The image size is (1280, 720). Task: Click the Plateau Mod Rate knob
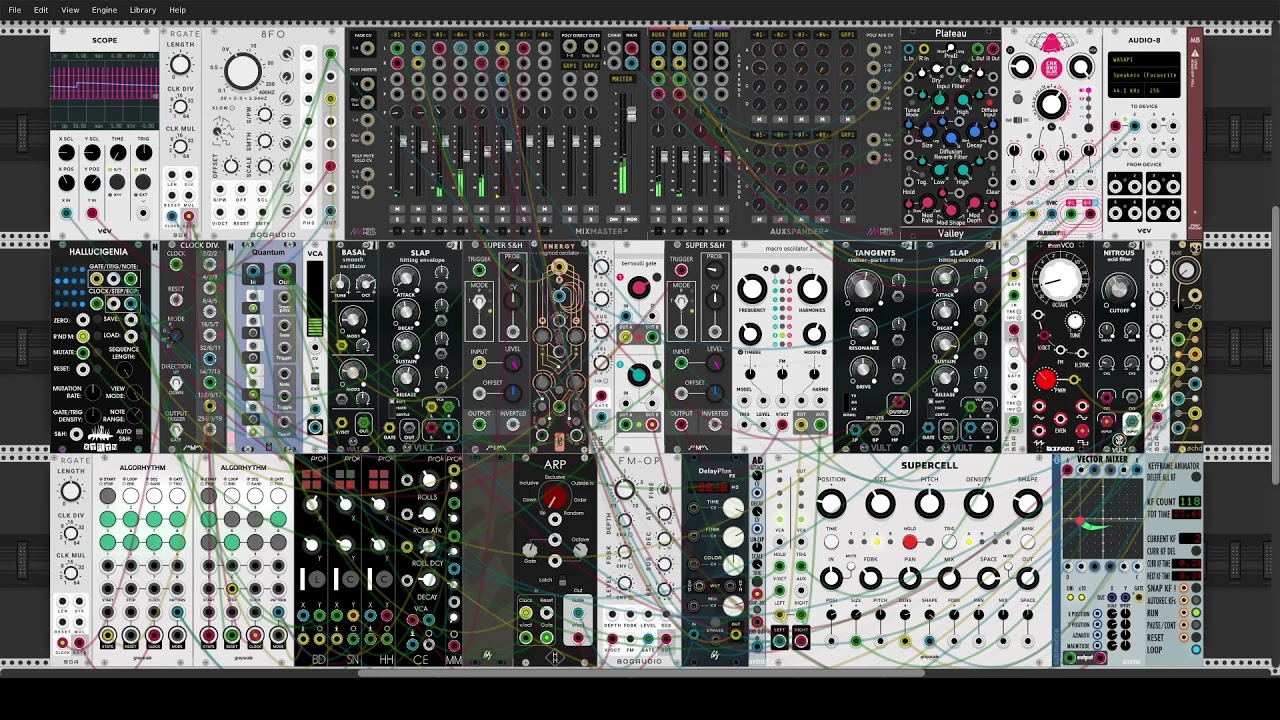coord(928,202)
